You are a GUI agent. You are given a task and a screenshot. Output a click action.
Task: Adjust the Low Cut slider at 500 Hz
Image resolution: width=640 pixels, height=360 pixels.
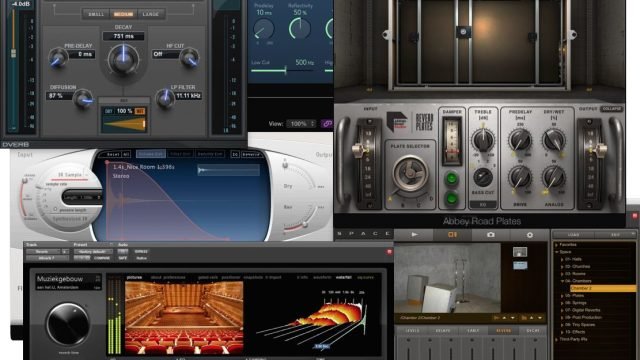285,71
